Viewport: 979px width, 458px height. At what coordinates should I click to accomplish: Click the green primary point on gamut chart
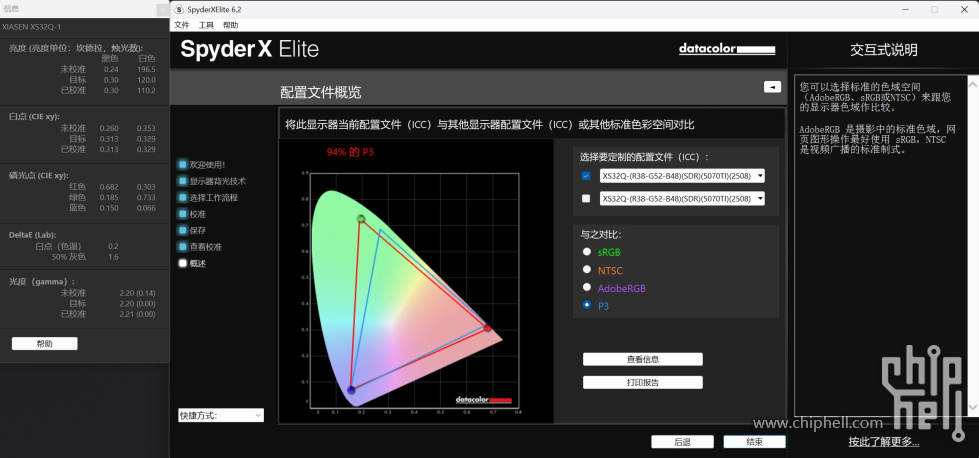[360, 218]
